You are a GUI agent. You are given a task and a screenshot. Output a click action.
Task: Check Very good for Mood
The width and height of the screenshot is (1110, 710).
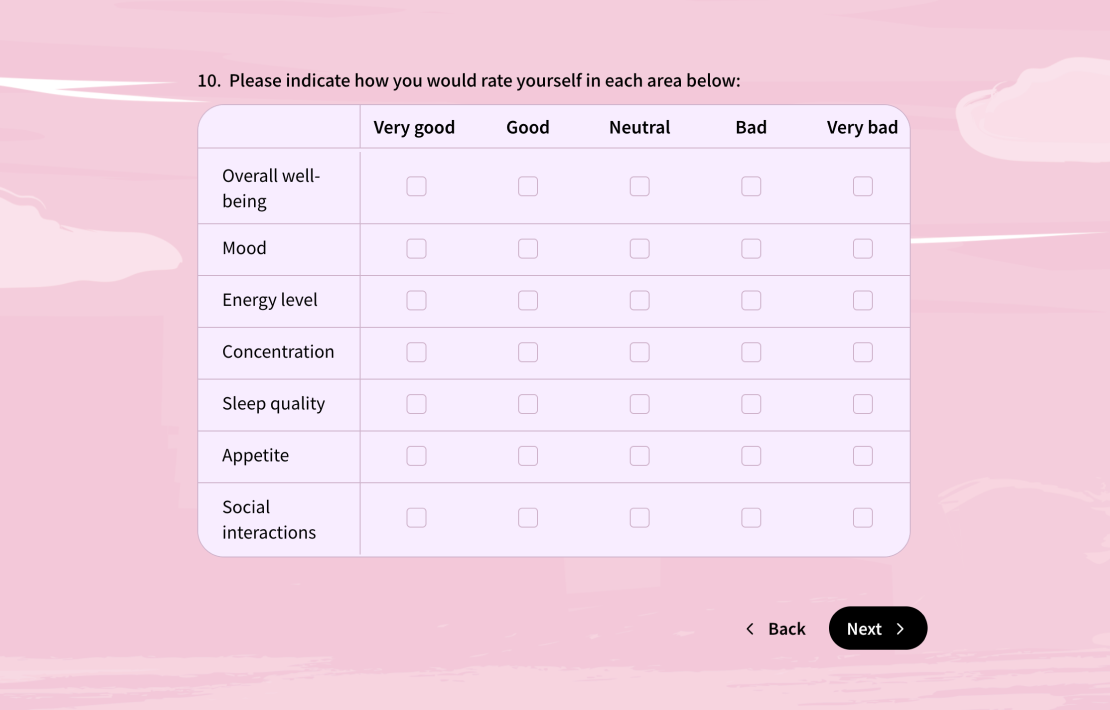click(416, 248)
